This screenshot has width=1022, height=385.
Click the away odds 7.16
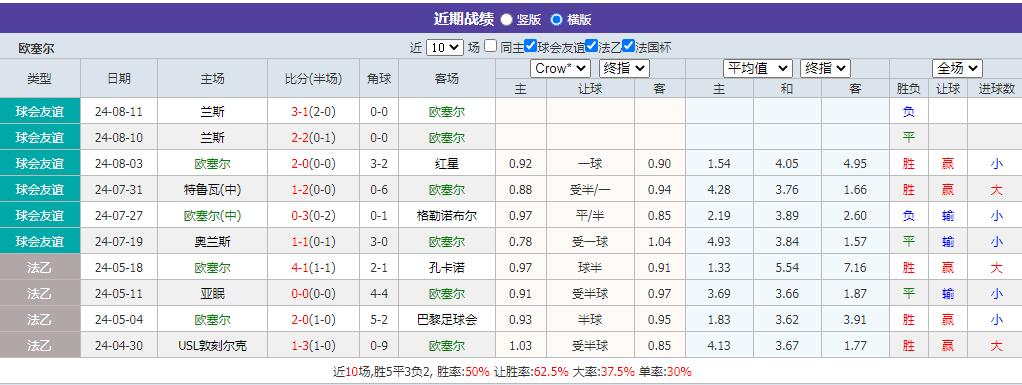855,268
